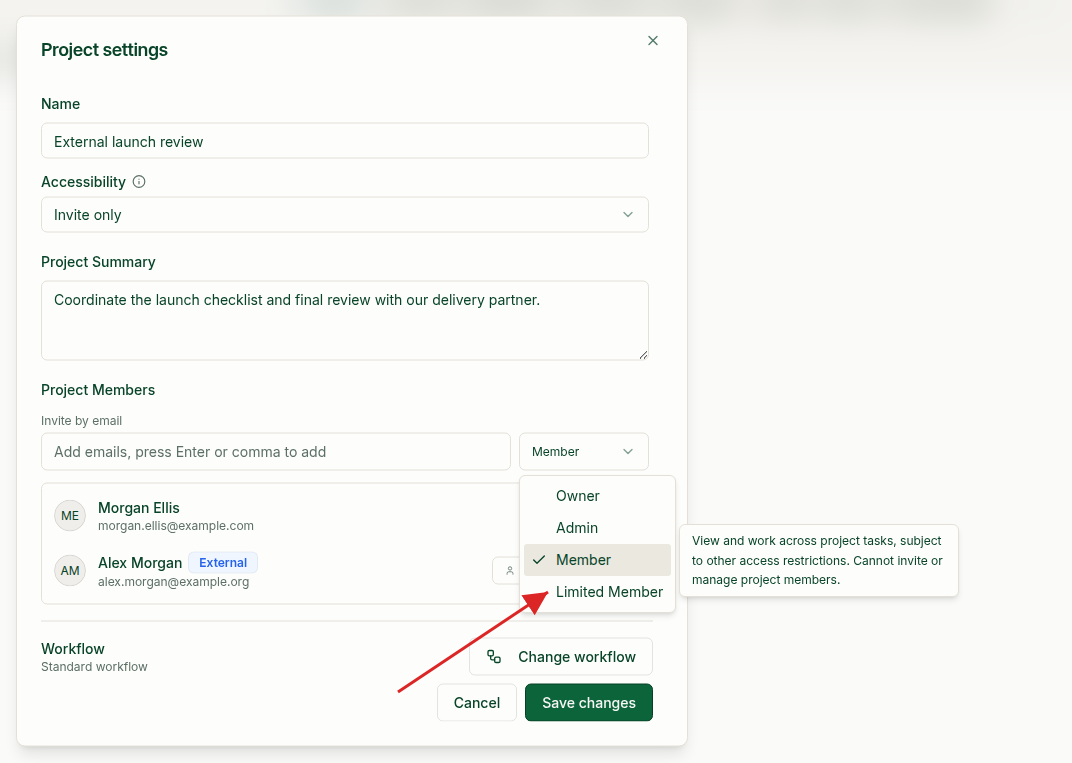Click the workflow icon in Change workflow

[494, 656]
